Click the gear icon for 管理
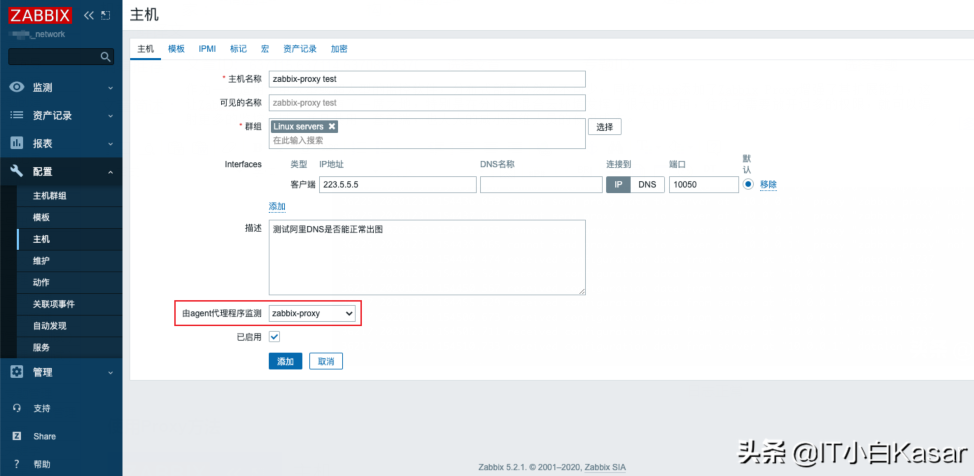The width and height of the screenshot is (974, 476). point(17,372)
